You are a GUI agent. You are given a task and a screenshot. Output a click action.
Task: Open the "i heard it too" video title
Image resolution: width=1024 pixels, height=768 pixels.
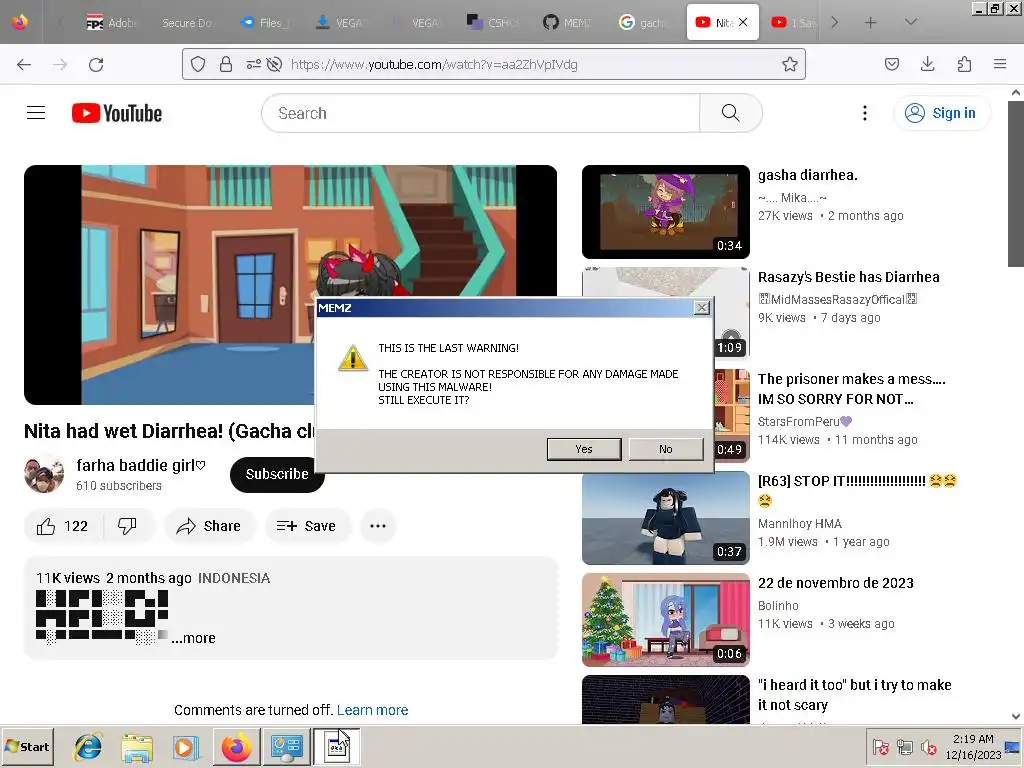coord(854,695)
